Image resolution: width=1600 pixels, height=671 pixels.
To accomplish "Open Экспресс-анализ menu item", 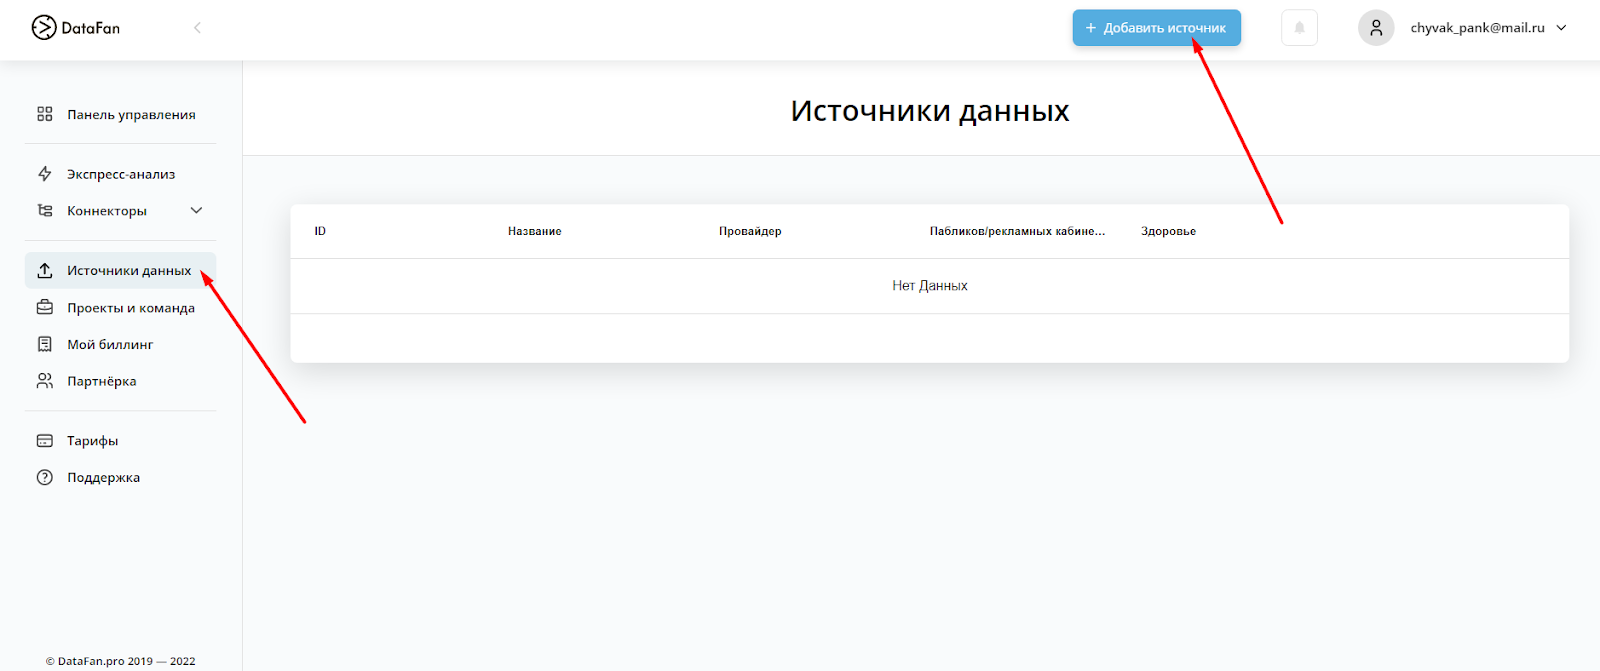I will click(x=120, y=174).
